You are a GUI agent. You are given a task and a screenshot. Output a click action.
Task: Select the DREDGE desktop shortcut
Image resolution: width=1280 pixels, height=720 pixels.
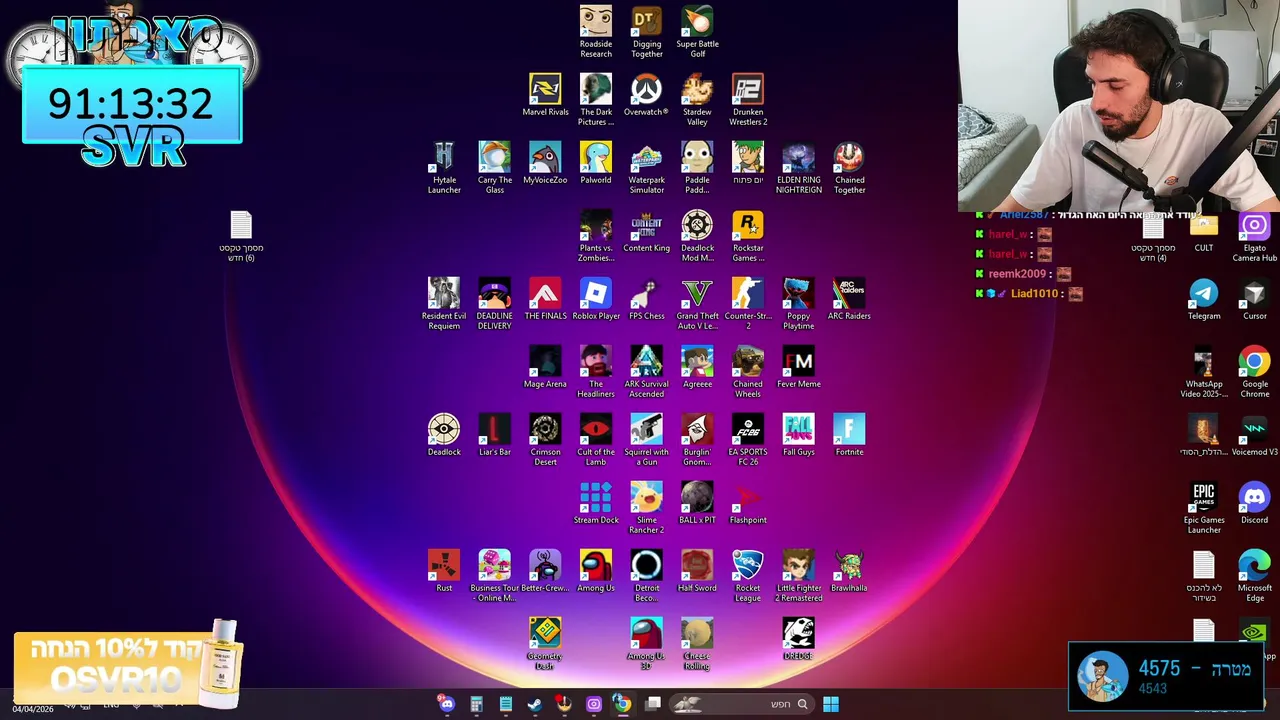pyautogui.click(x=799, y=639)
